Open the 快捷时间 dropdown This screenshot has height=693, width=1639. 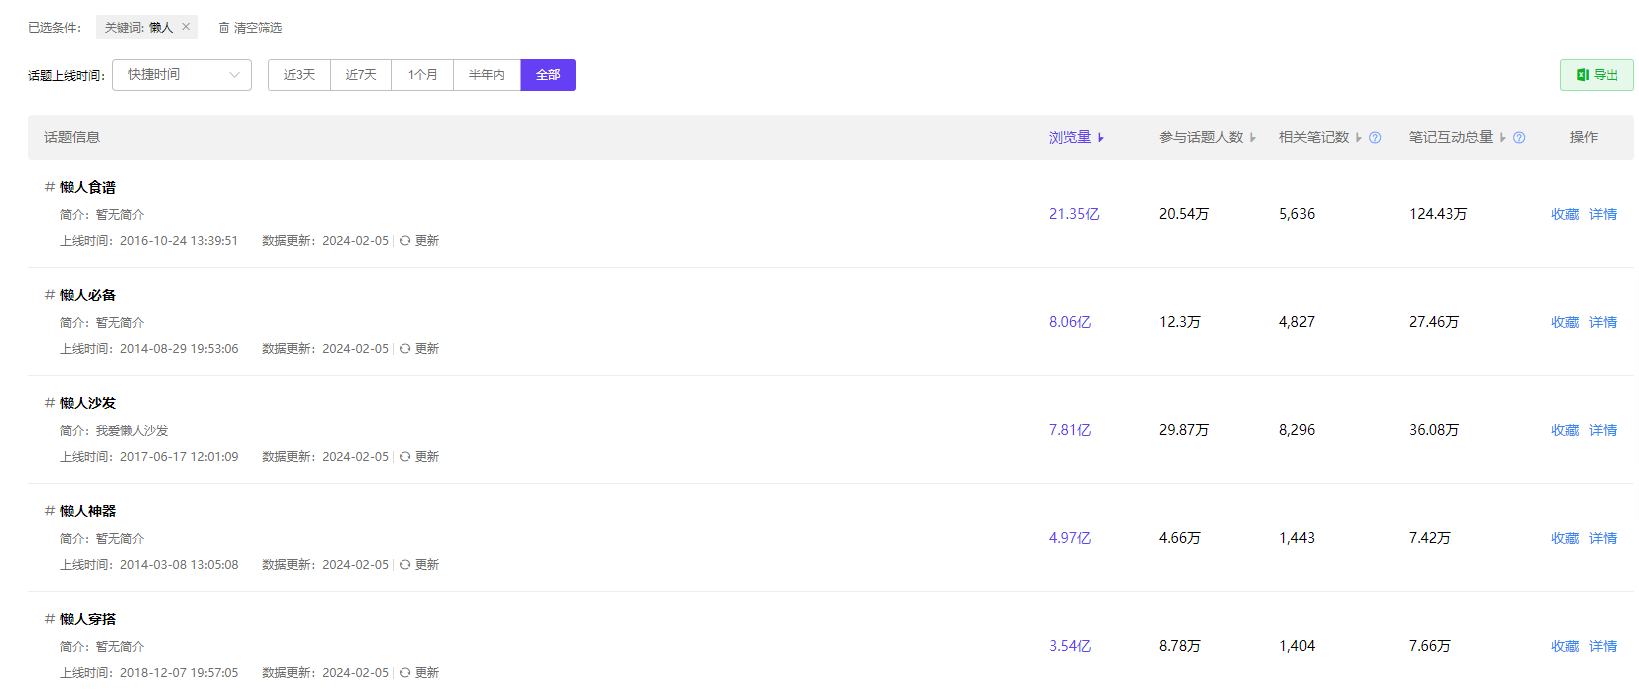[x=182, y=75]
